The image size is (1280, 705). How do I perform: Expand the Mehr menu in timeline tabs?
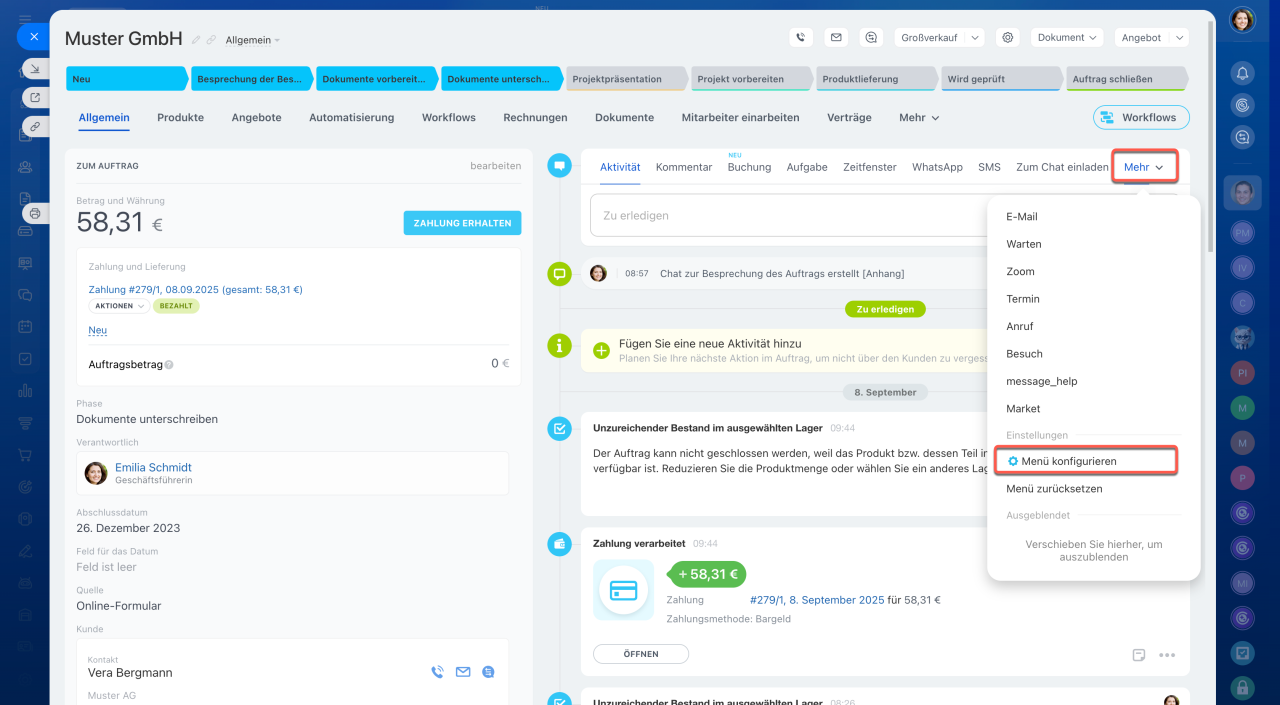(x=1144, y=167)
